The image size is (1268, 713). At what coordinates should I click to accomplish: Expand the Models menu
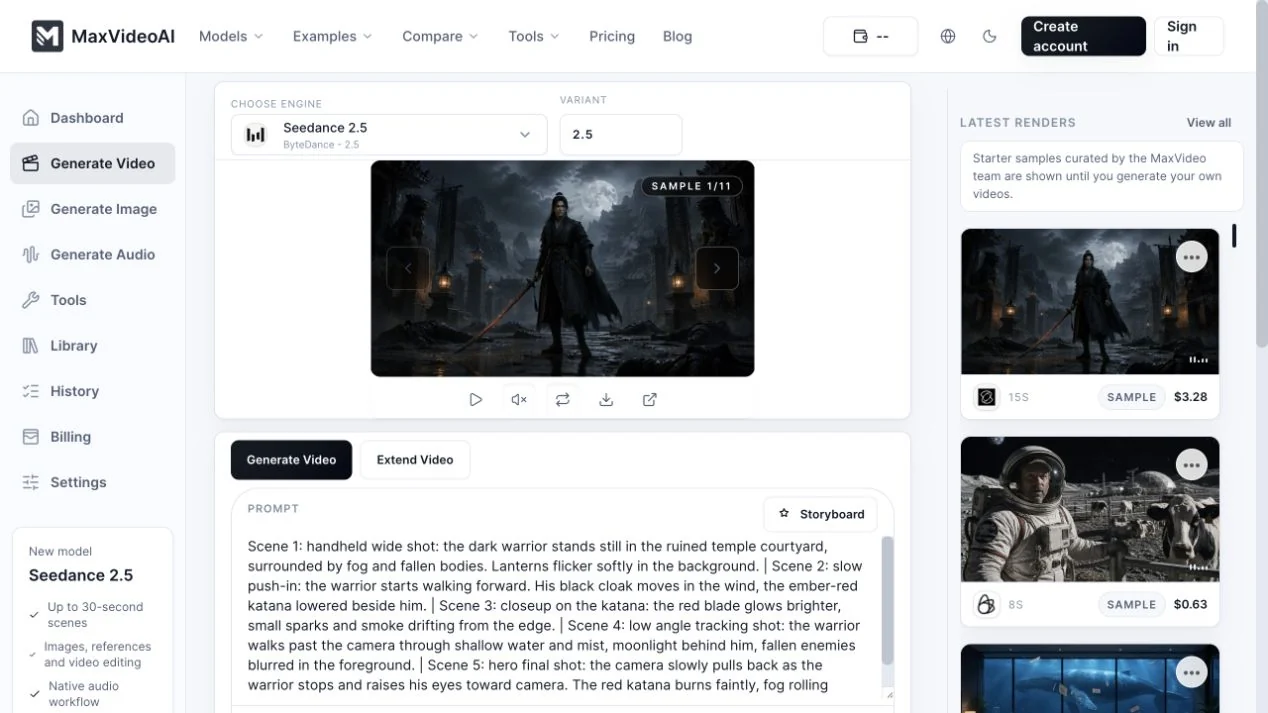coord(231,36)
